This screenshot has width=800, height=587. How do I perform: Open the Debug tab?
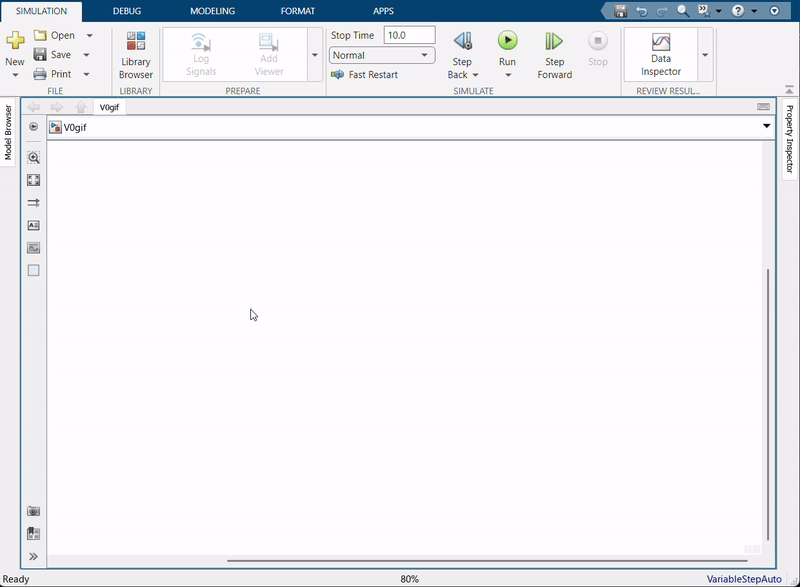[x=127, y=11]
